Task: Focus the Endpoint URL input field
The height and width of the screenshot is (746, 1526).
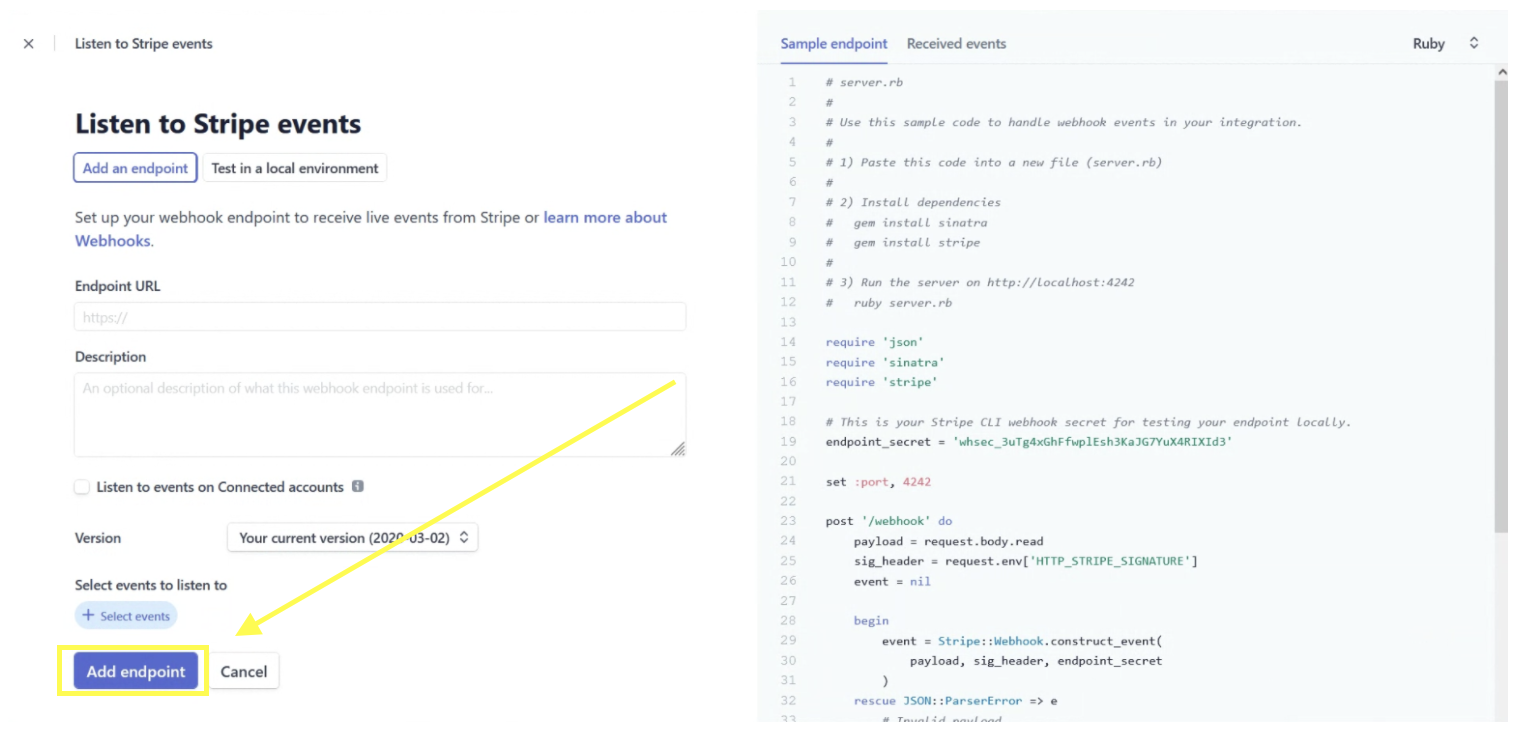Action: tap(380, 317)
